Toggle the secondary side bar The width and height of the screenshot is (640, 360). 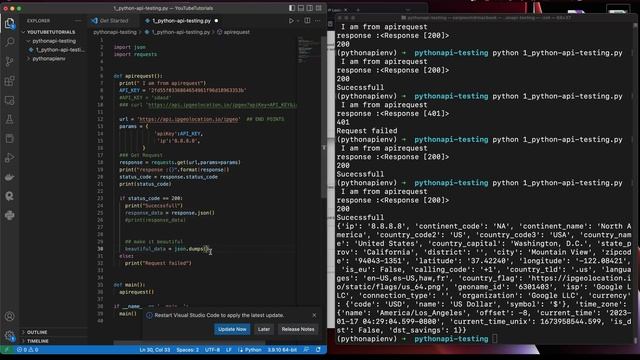click(310, 8)
